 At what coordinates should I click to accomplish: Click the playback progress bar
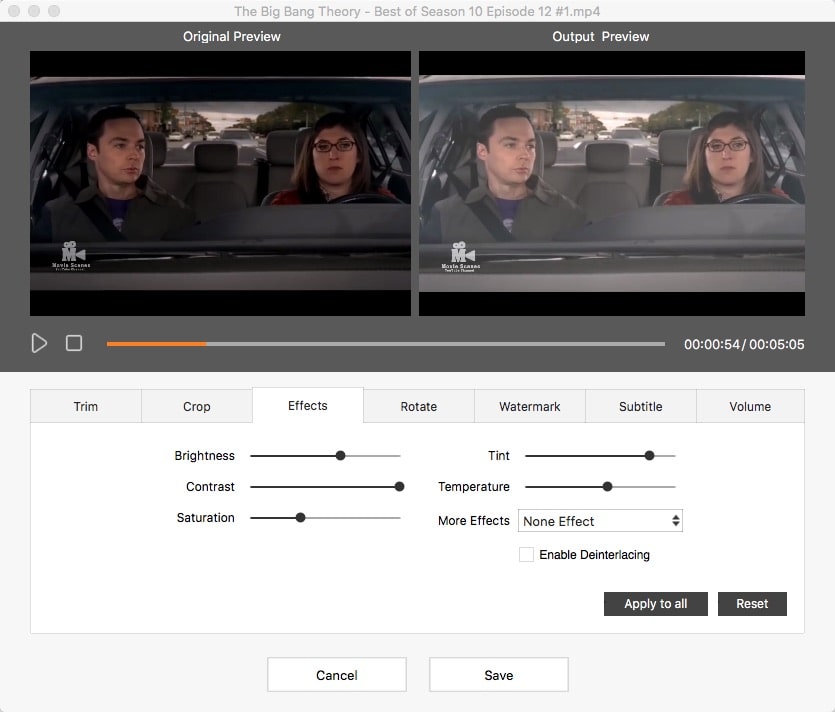386,344
